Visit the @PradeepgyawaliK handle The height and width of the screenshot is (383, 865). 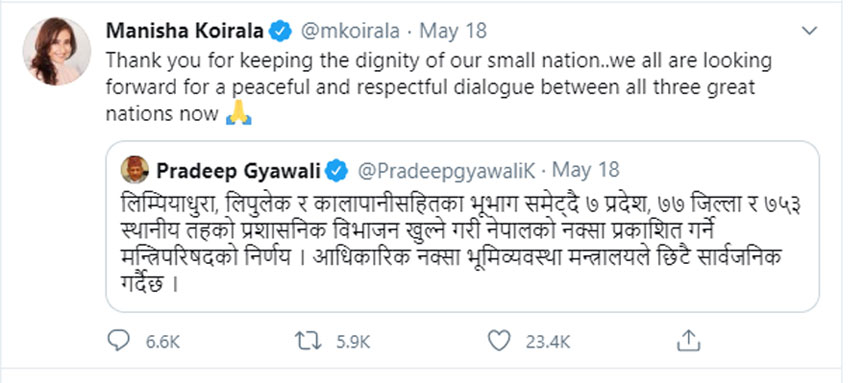[447, 171]
